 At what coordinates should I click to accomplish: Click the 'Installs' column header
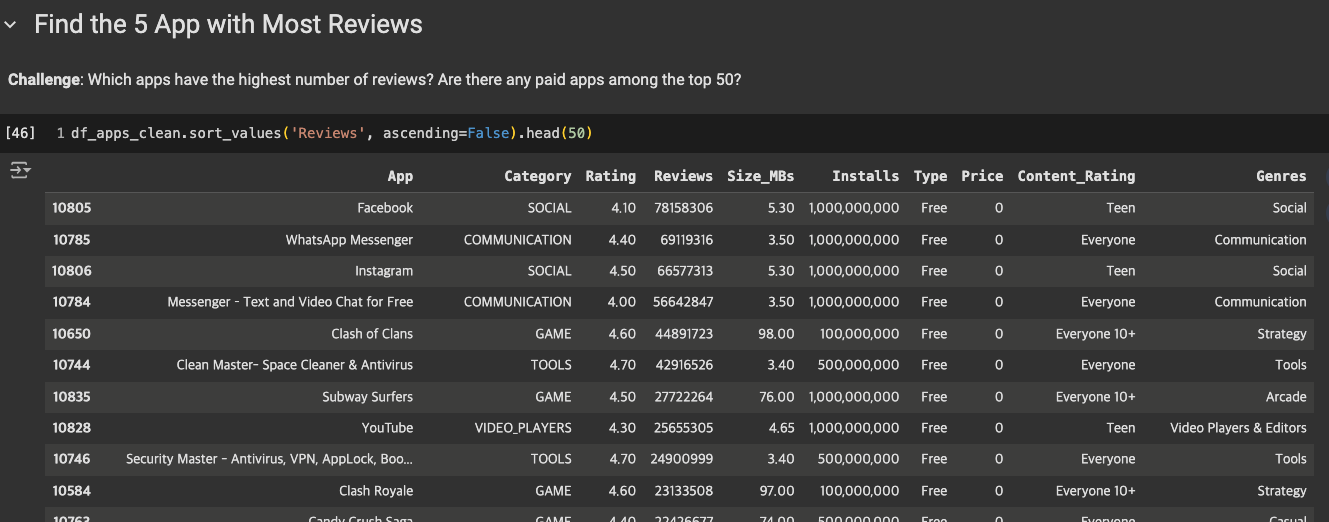(x=866, y=176)
